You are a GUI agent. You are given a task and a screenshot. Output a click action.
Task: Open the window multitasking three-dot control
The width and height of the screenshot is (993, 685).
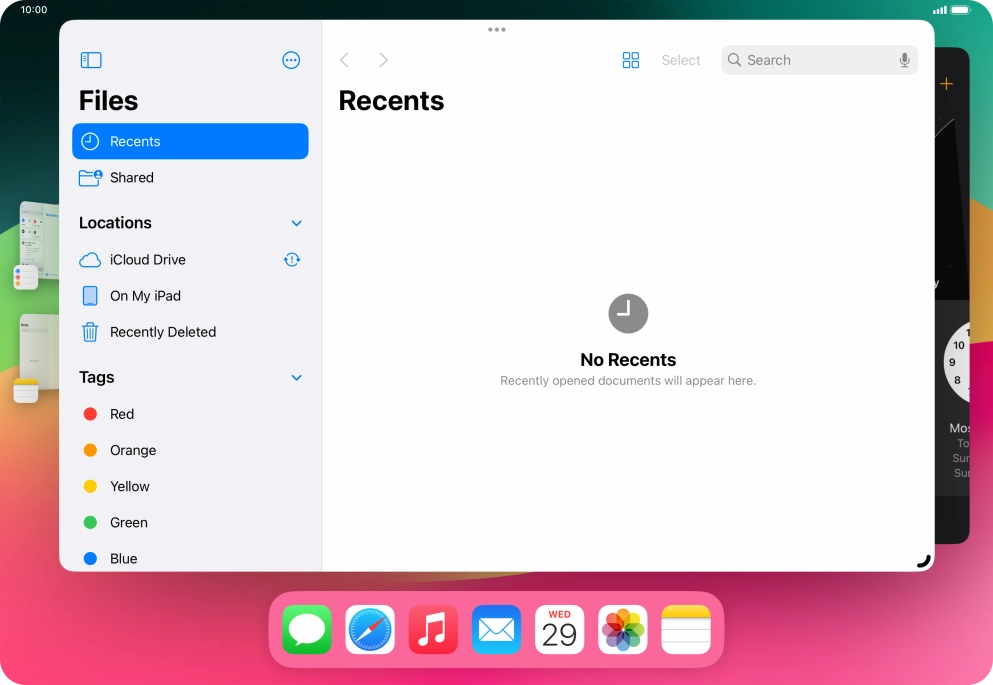[496, 30]
